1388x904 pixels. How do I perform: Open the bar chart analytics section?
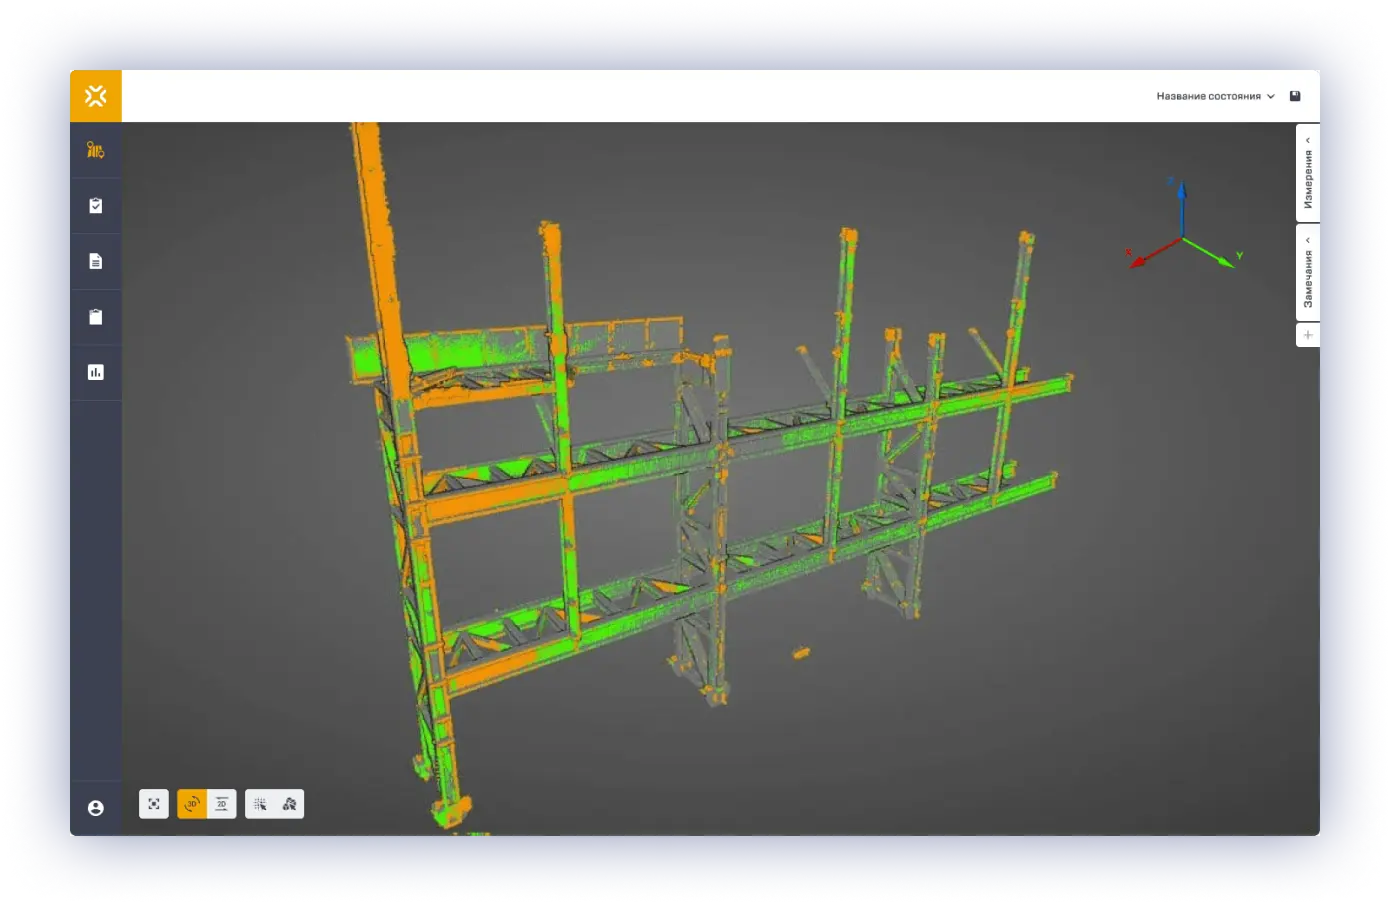point(96,372)
